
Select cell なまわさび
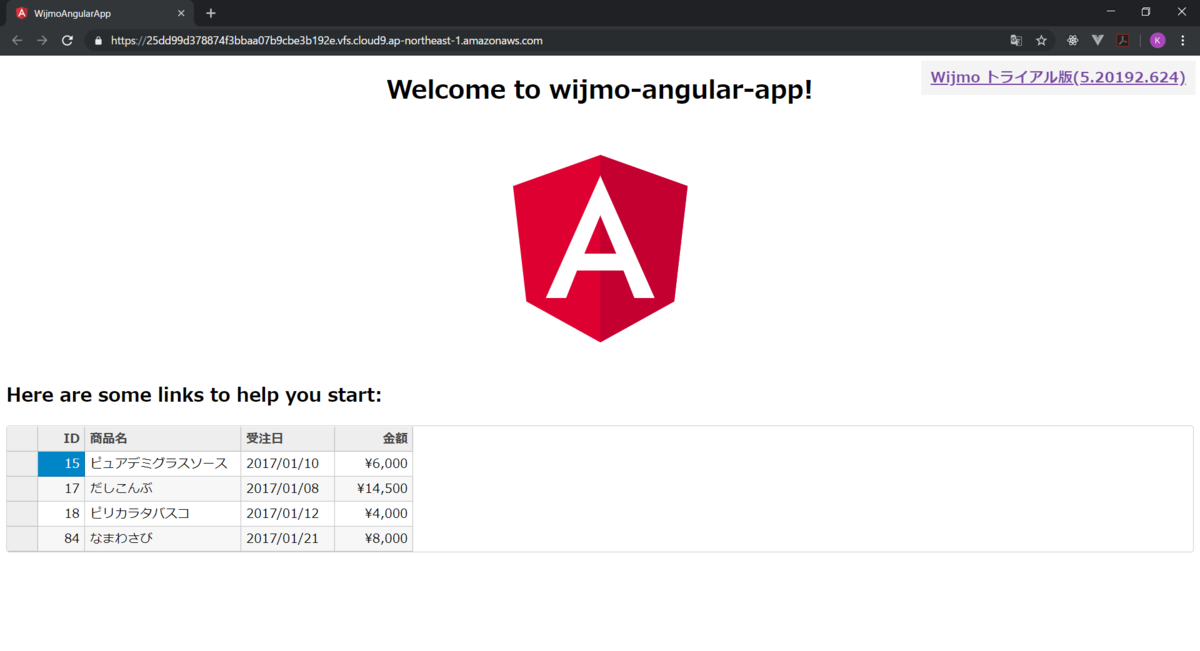tap(163, 538)
